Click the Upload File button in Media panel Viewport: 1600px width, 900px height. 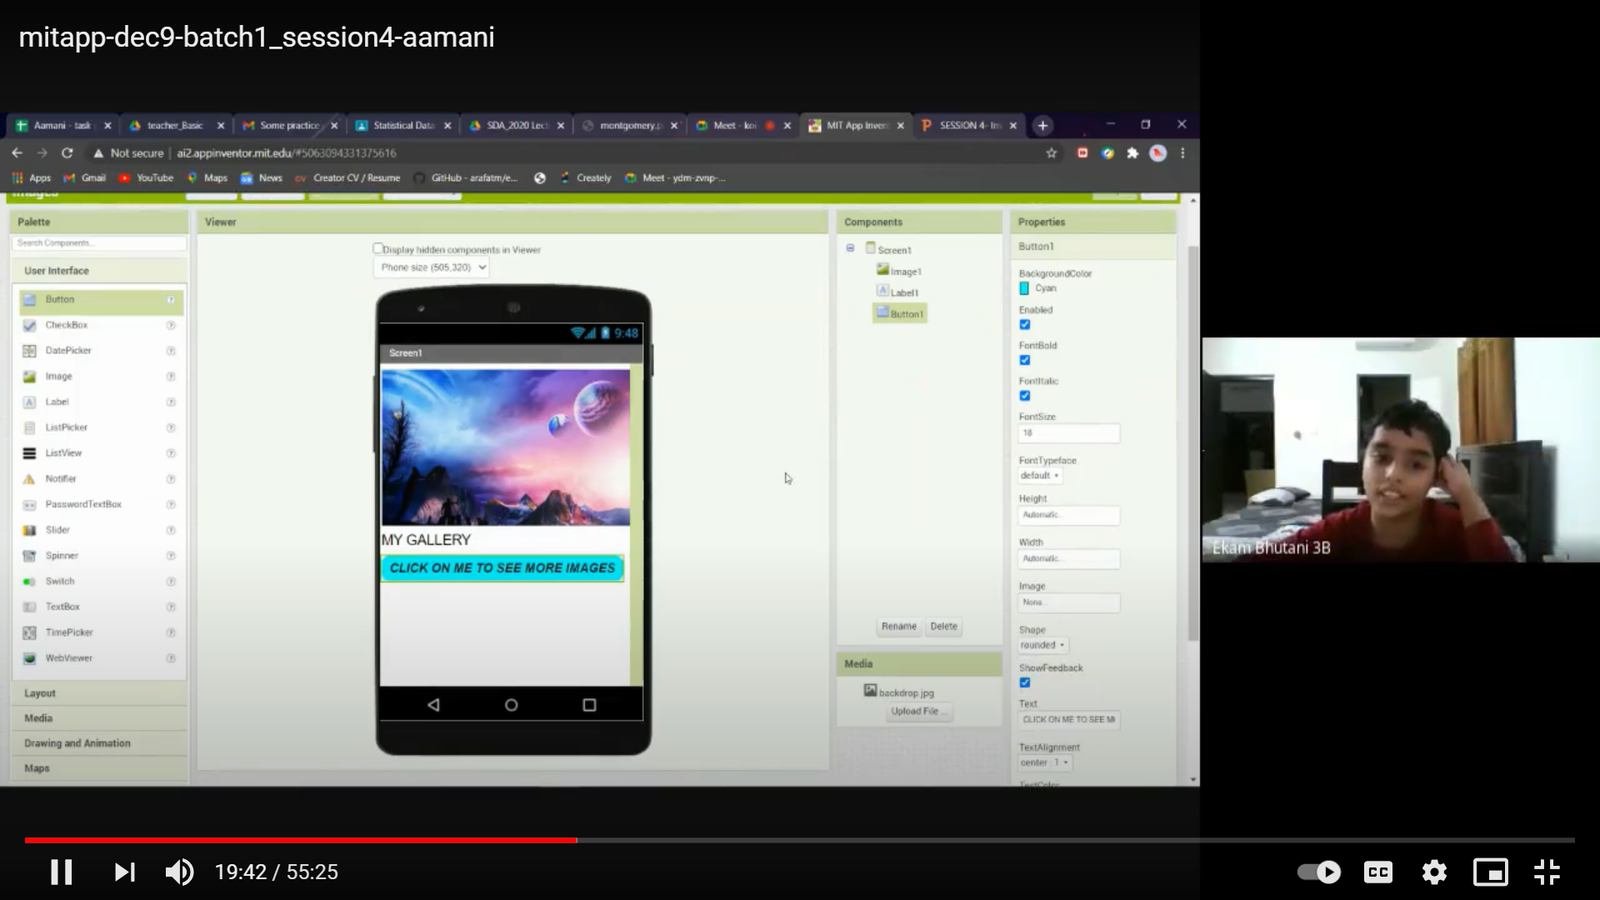(x=918, y=711)
